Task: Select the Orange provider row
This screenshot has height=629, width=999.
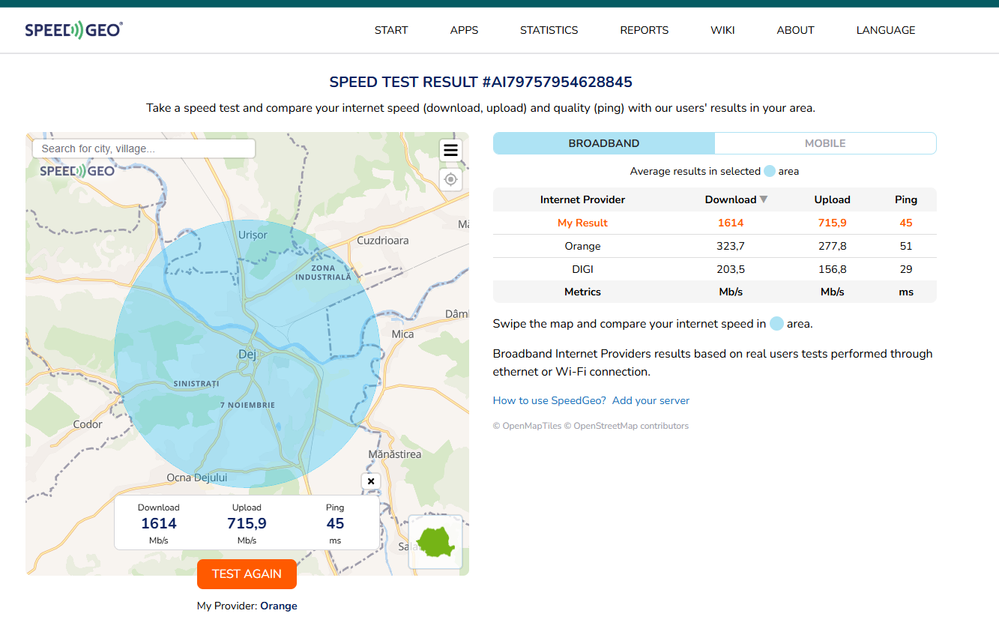Action: click(715, 246)
